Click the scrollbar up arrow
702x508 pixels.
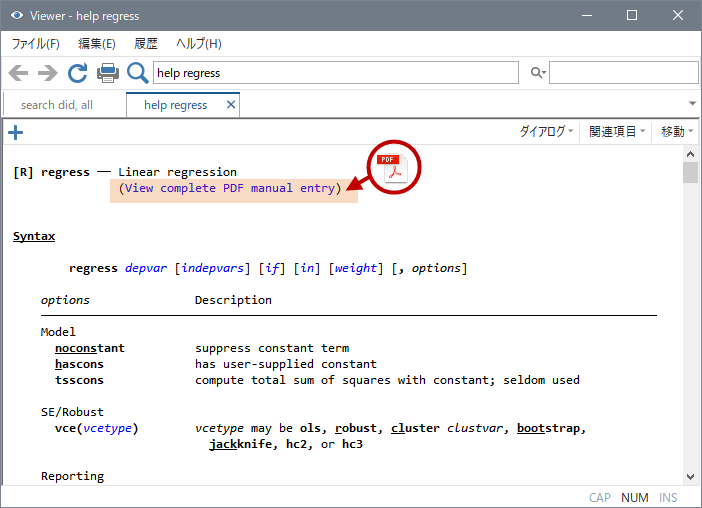tap(690, 154)
